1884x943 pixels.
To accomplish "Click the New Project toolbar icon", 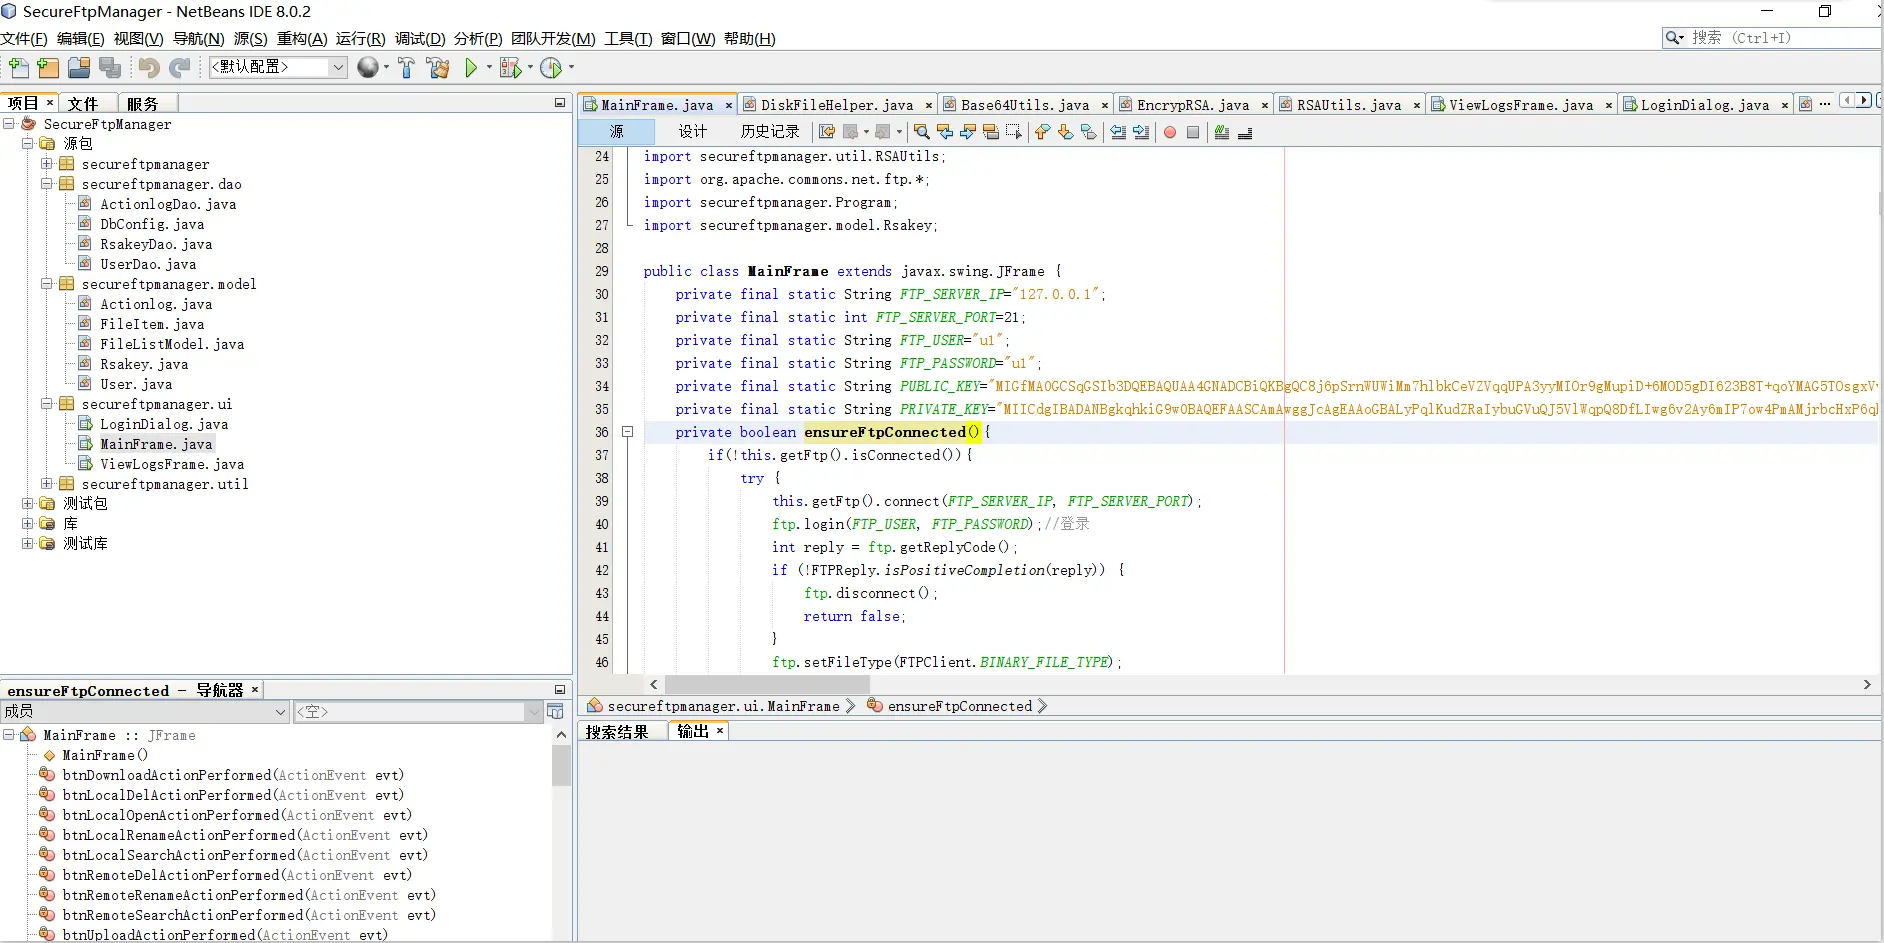I will click(x=48, y=68).
